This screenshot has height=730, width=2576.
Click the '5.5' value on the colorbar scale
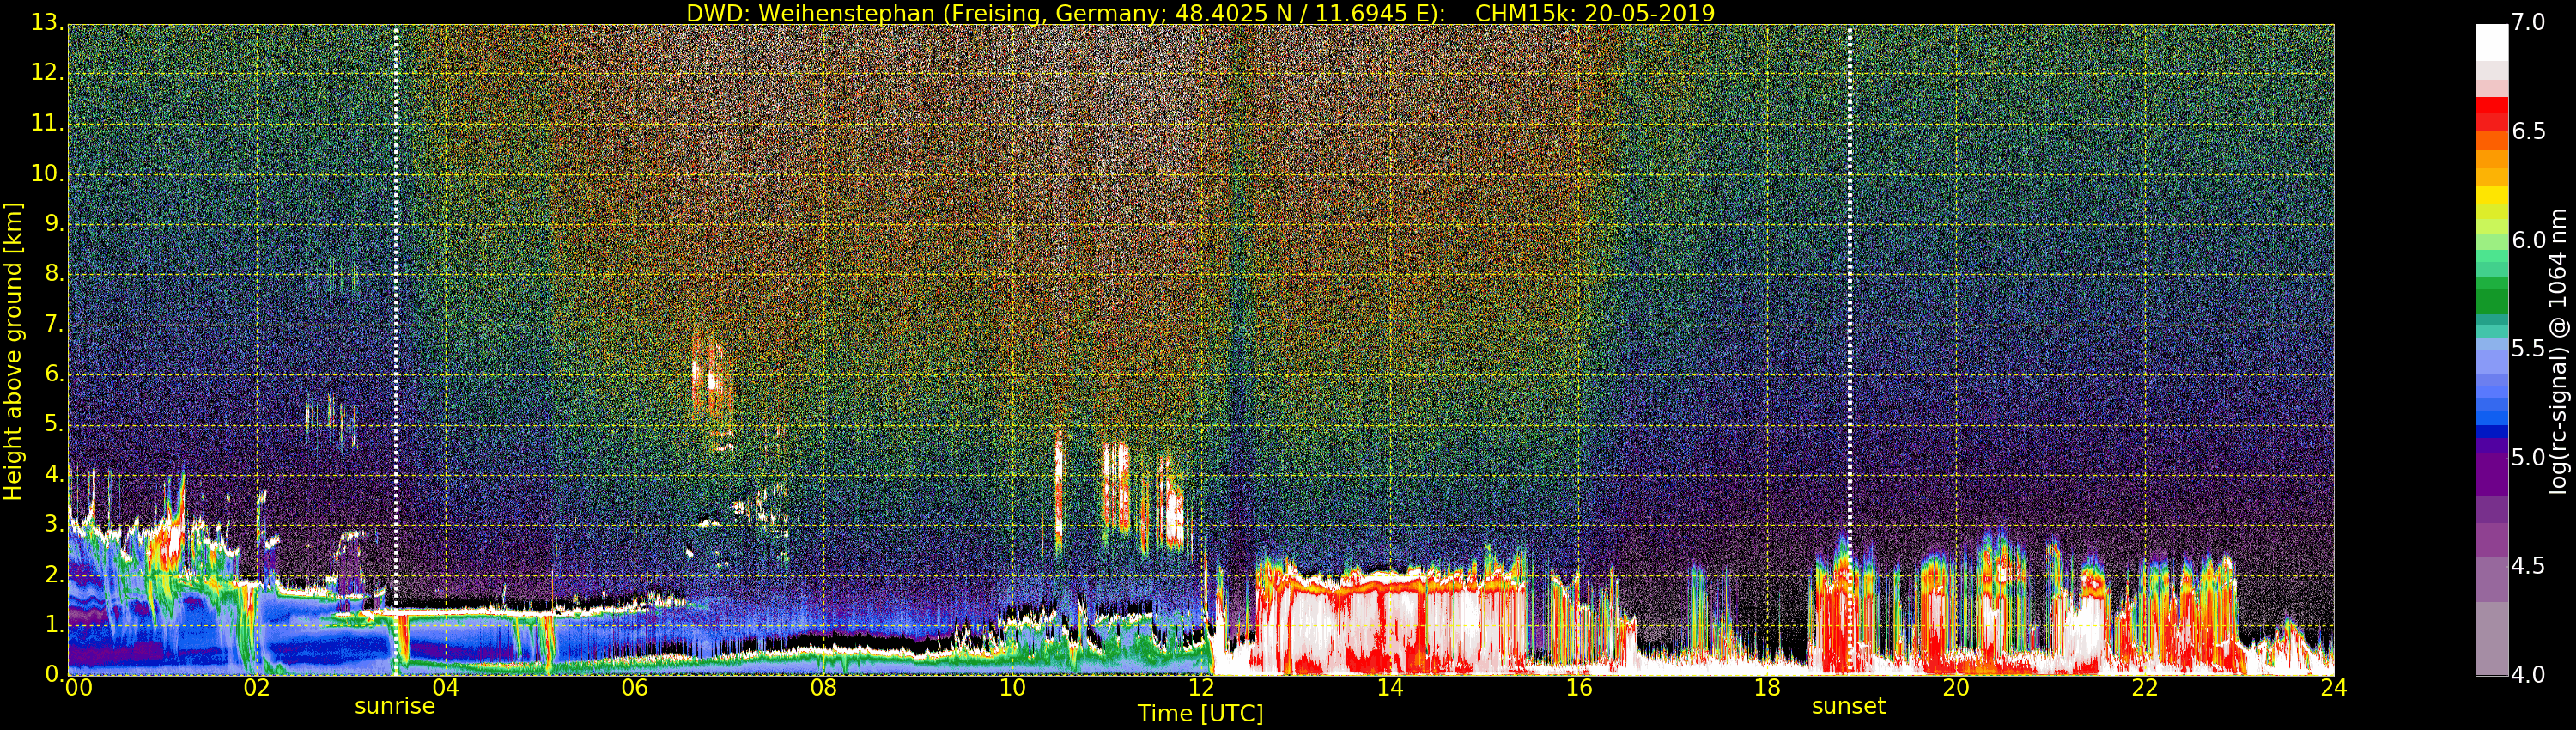[x=2528, y=349]
